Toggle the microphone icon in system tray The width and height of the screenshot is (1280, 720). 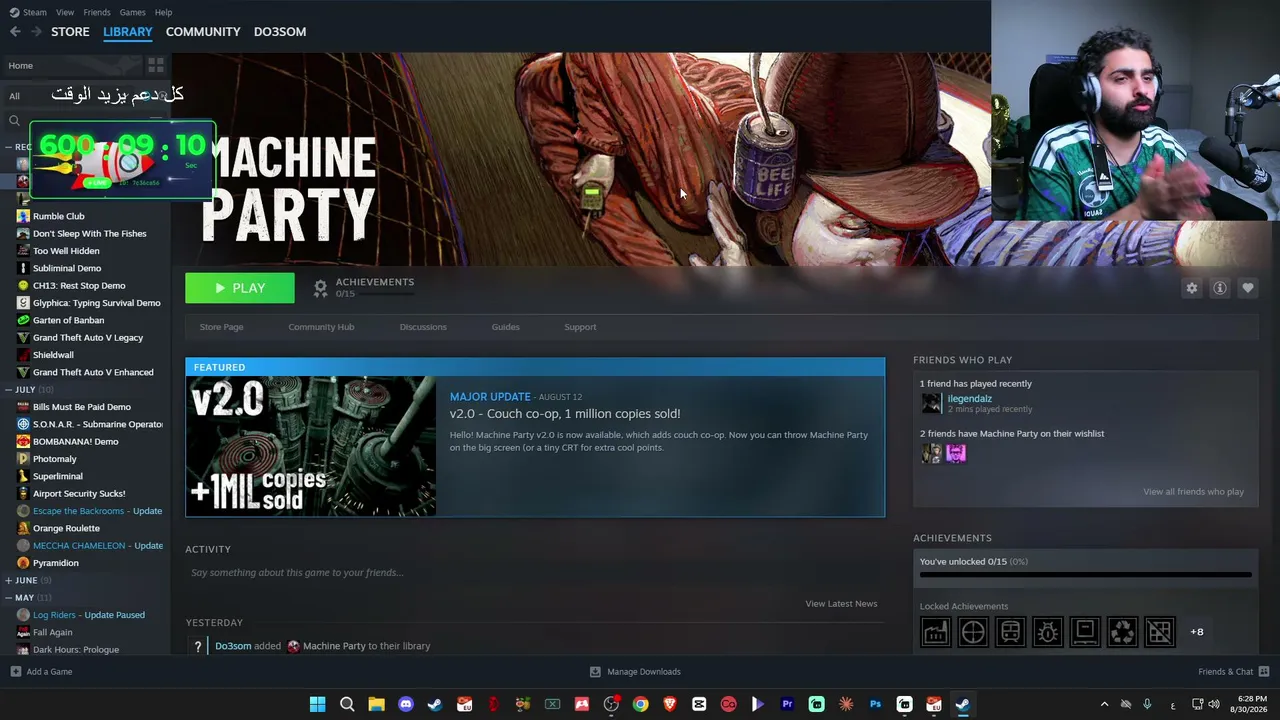click(x=1147, y=704)
